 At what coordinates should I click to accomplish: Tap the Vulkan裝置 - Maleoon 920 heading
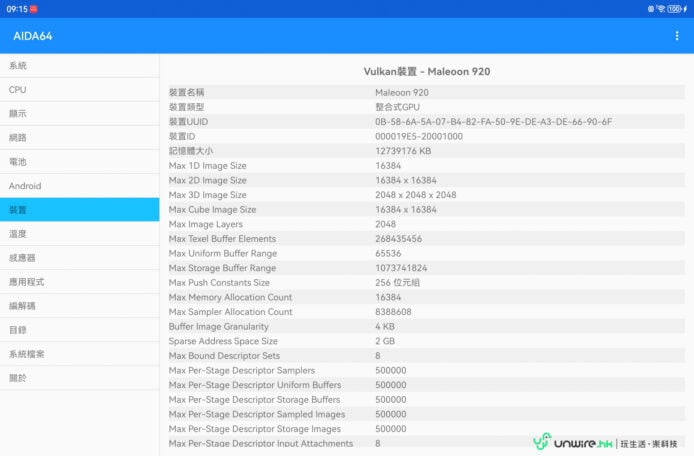coord(427,71)
